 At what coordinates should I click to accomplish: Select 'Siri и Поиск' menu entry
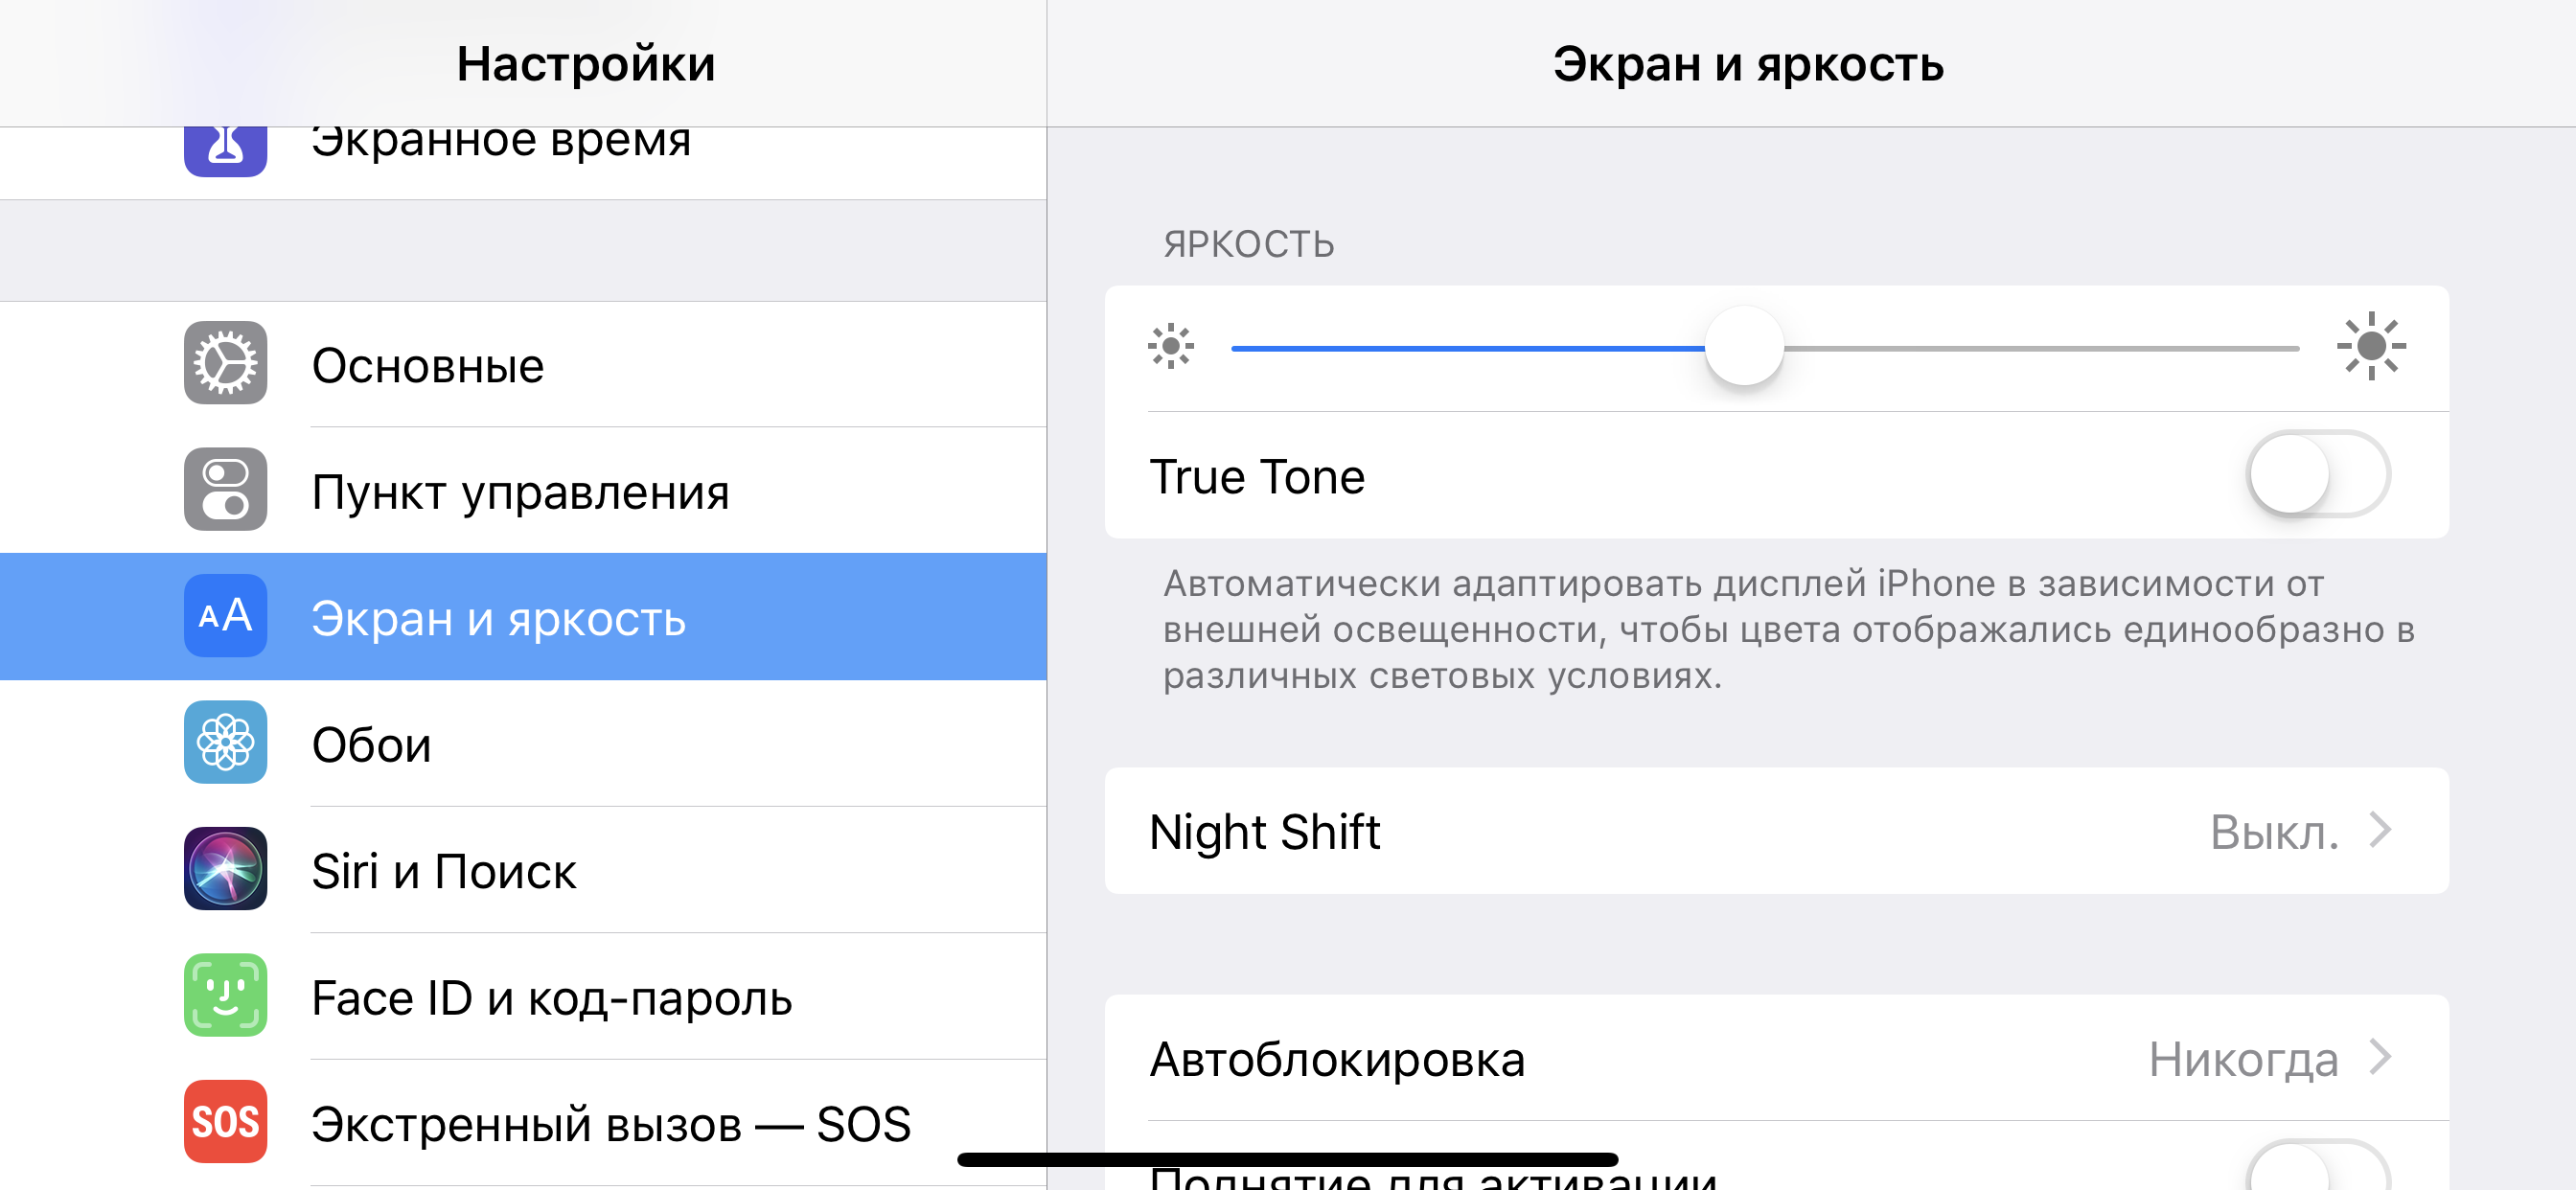tap(444, 871)
